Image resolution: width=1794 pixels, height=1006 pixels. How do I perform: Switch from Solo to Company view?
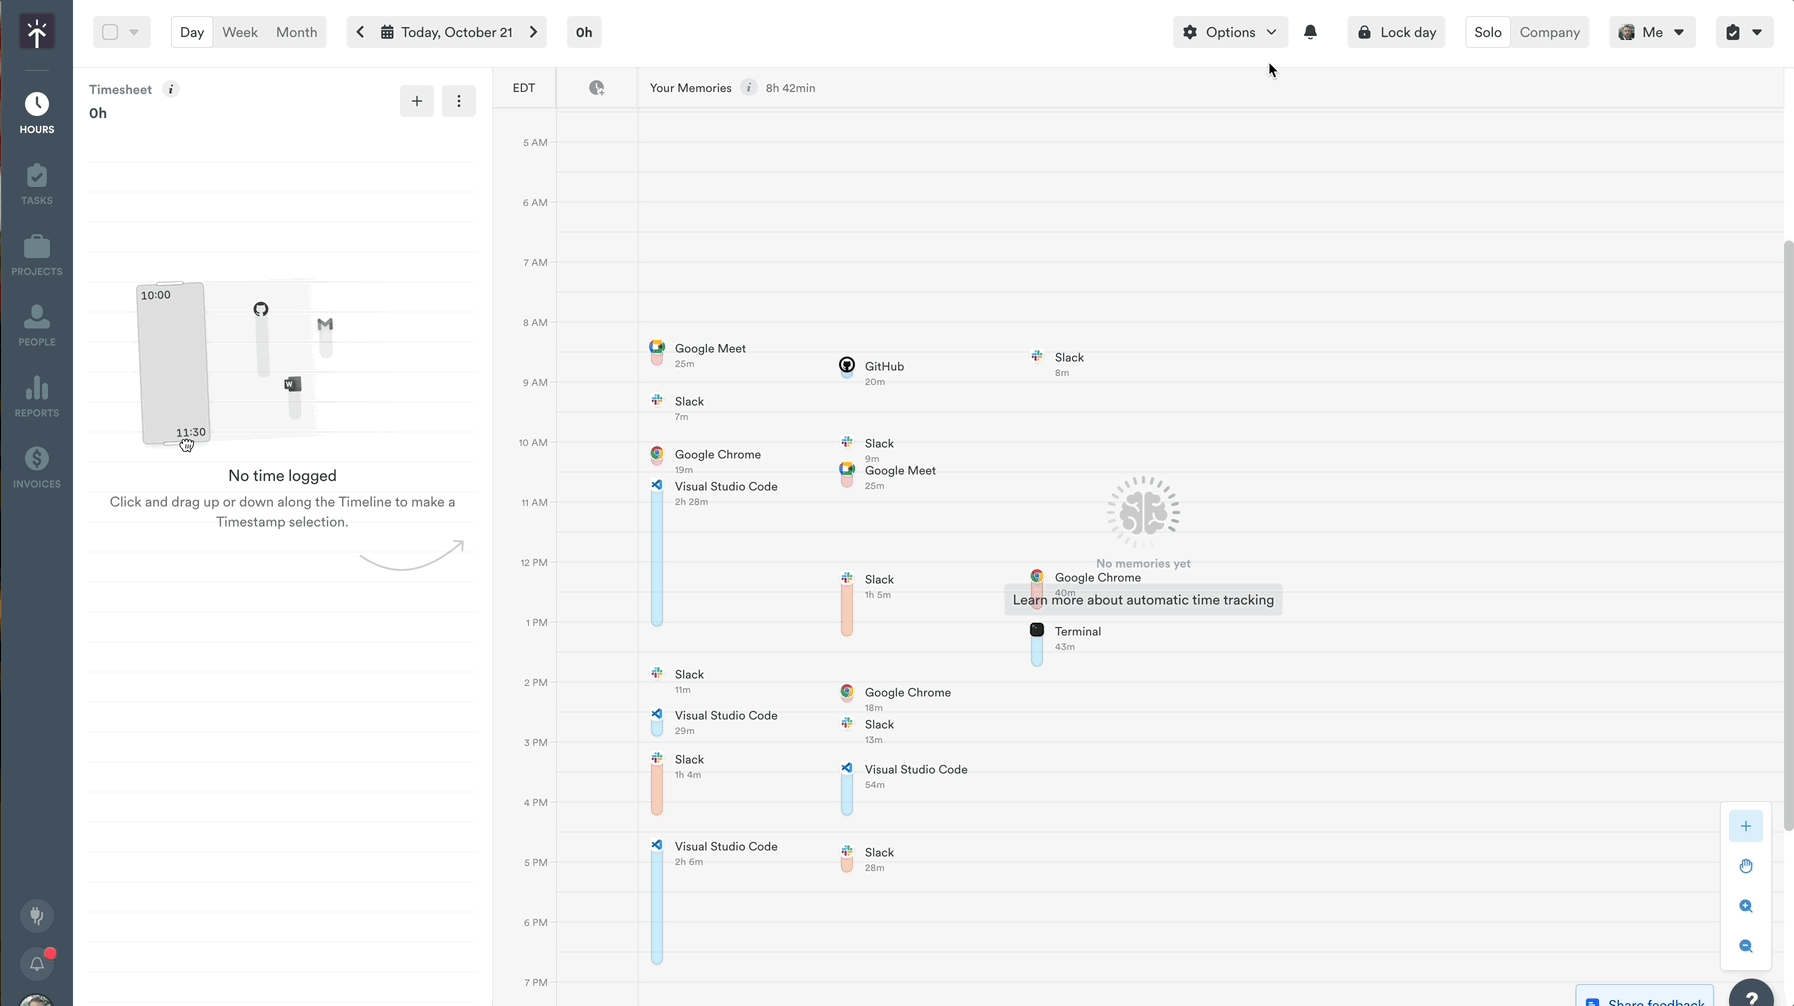pos(1550,32)
